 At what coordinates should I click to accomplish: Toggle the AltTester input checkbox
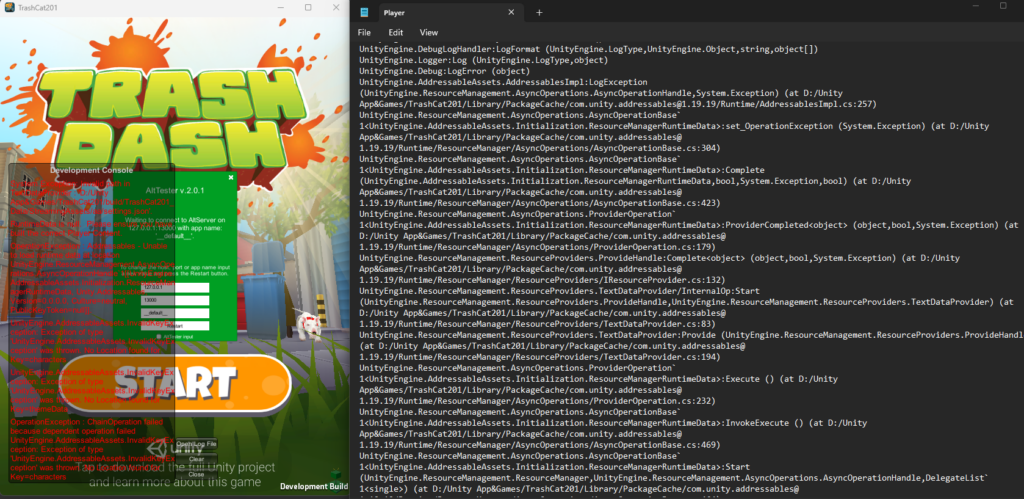[x=159, y=336]
